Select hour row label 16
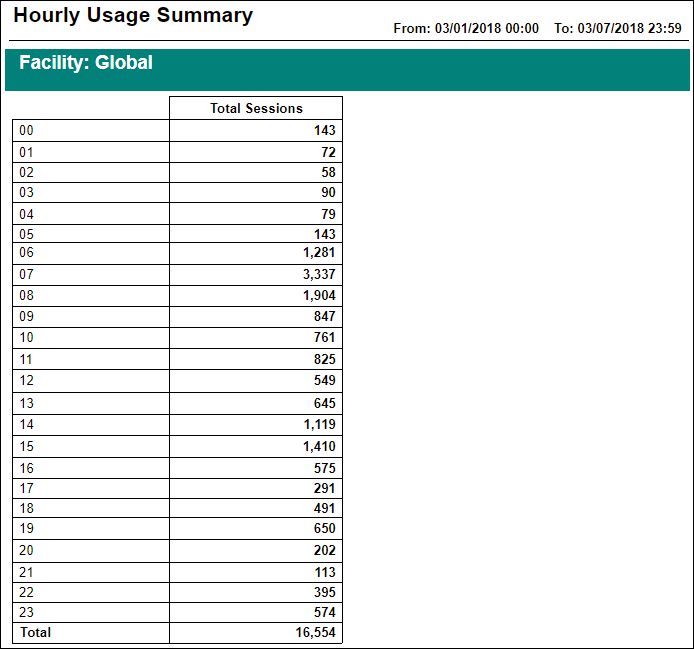694x649 pixels. [x=27, y=468]
